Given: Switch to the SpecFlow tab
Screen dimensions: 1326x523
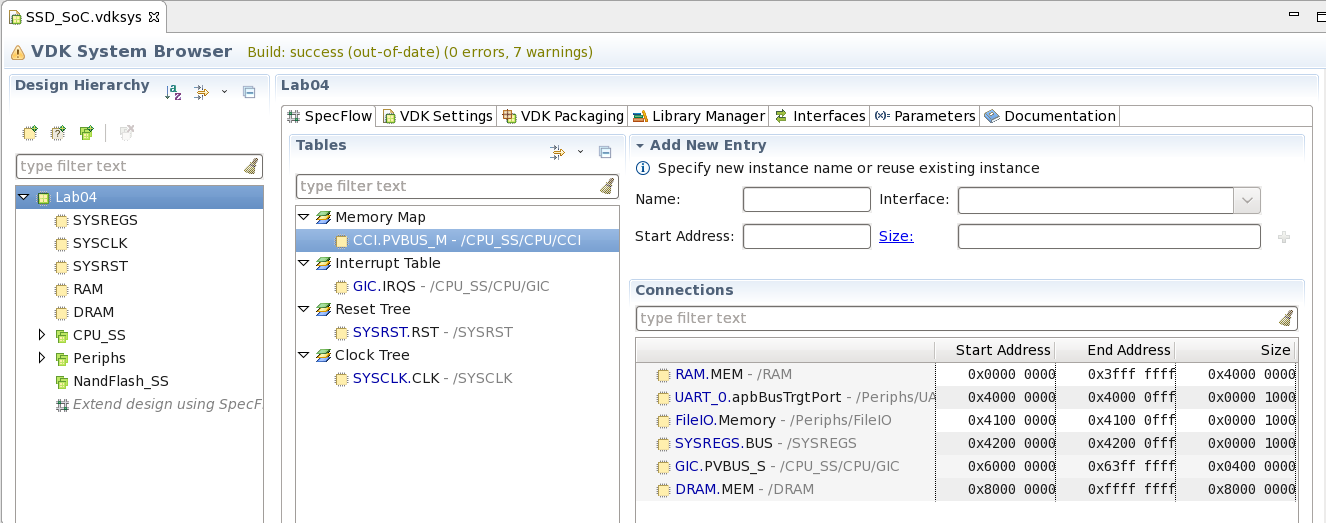Looking at the screenshot, I should click(330, 116).
